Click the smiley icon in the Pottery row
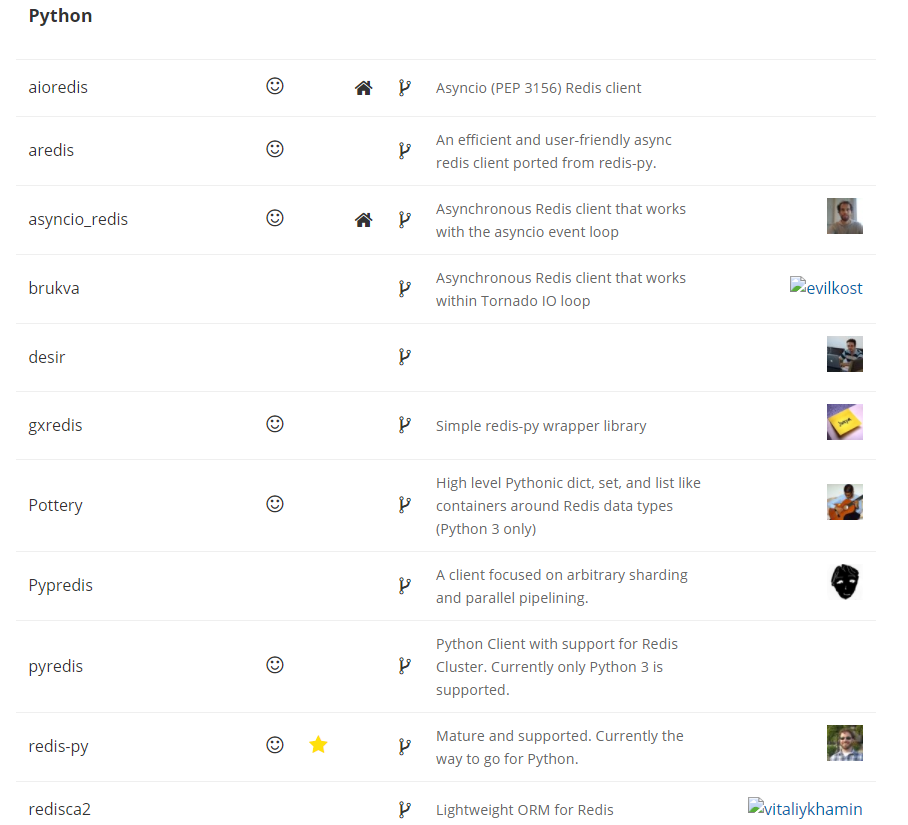The image size is (908, 825). (274, 504)
